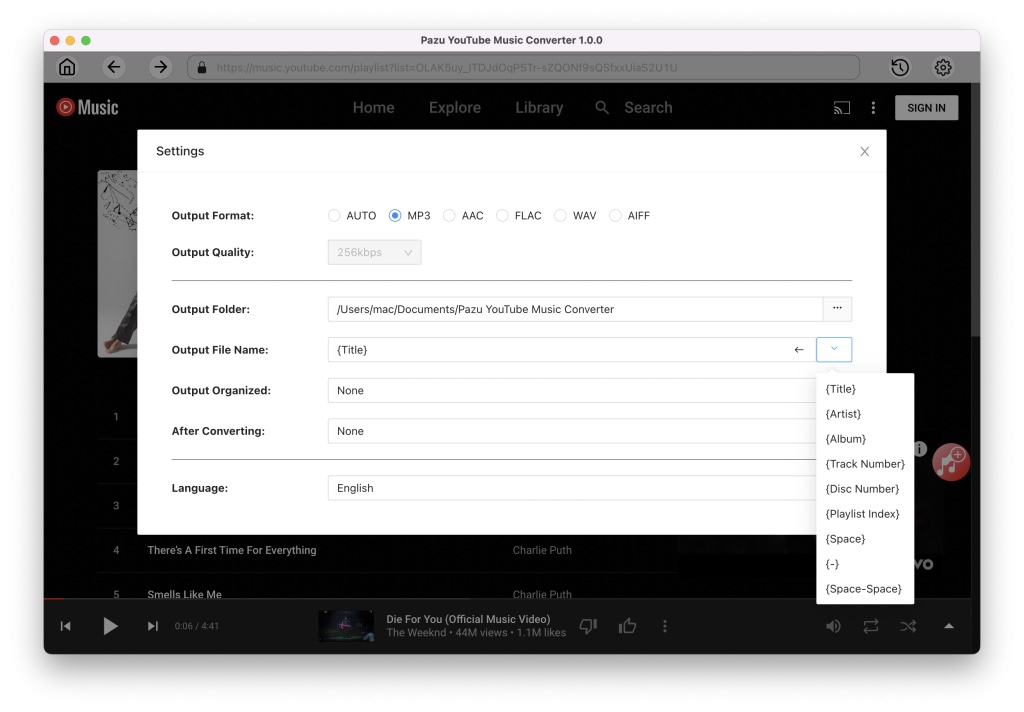
Task: Switch to the Explore tab
Action: pyautogui.click(x=454, y=107)
